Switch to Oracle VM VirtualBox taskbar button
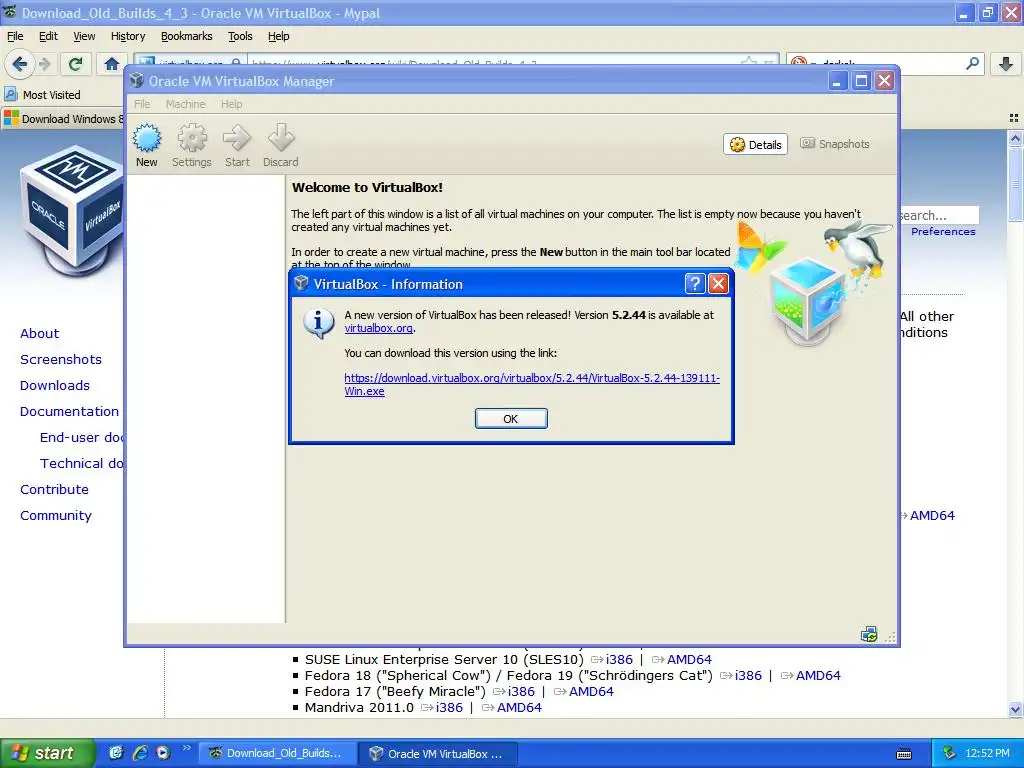The image size is (1024, 768). pyautogui.click(x=438, y=753)
